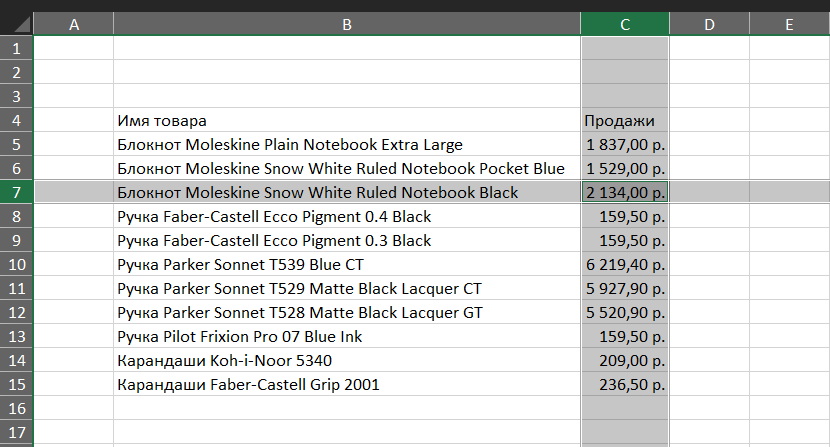Click the 'Имя товара' header cell
Image resolution: width=830 pixels, height=447 pixels.
tap(347, 120)
